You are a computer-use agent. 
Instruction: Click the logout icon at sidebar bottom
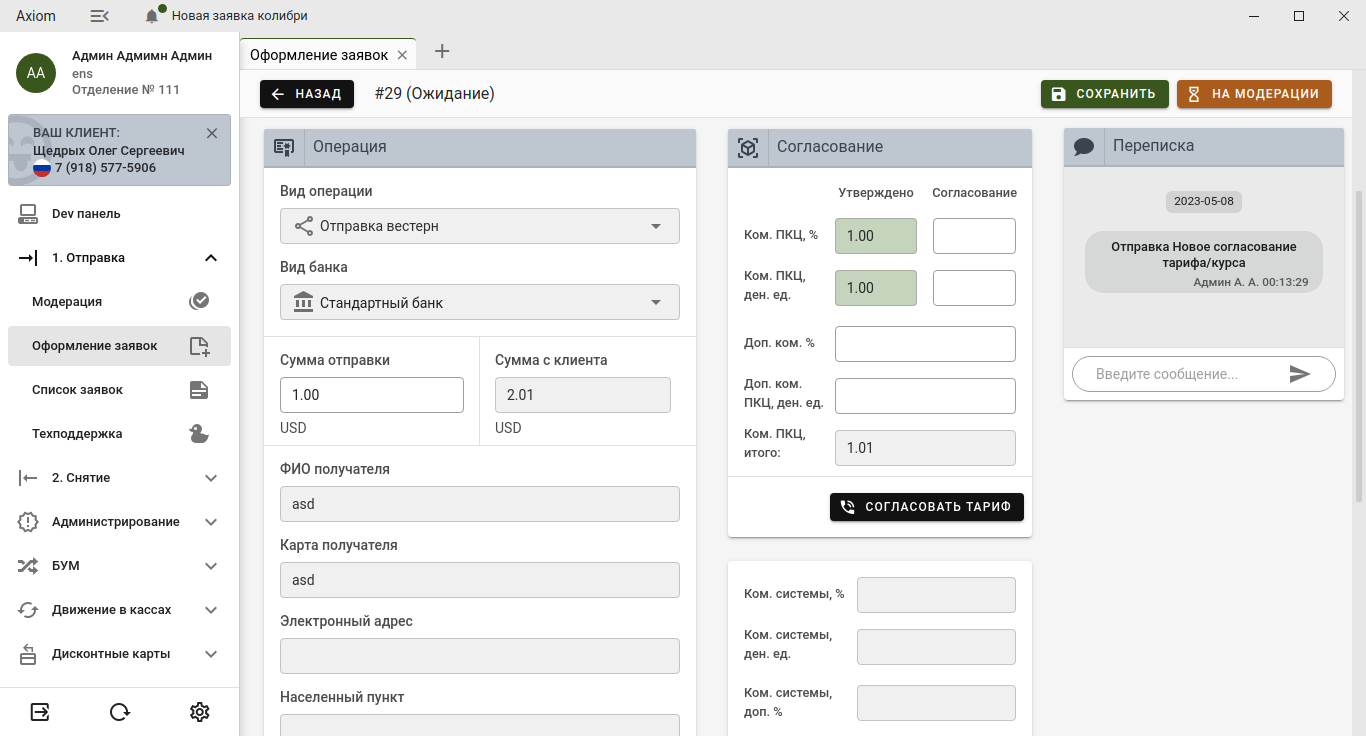pos(40,712)
